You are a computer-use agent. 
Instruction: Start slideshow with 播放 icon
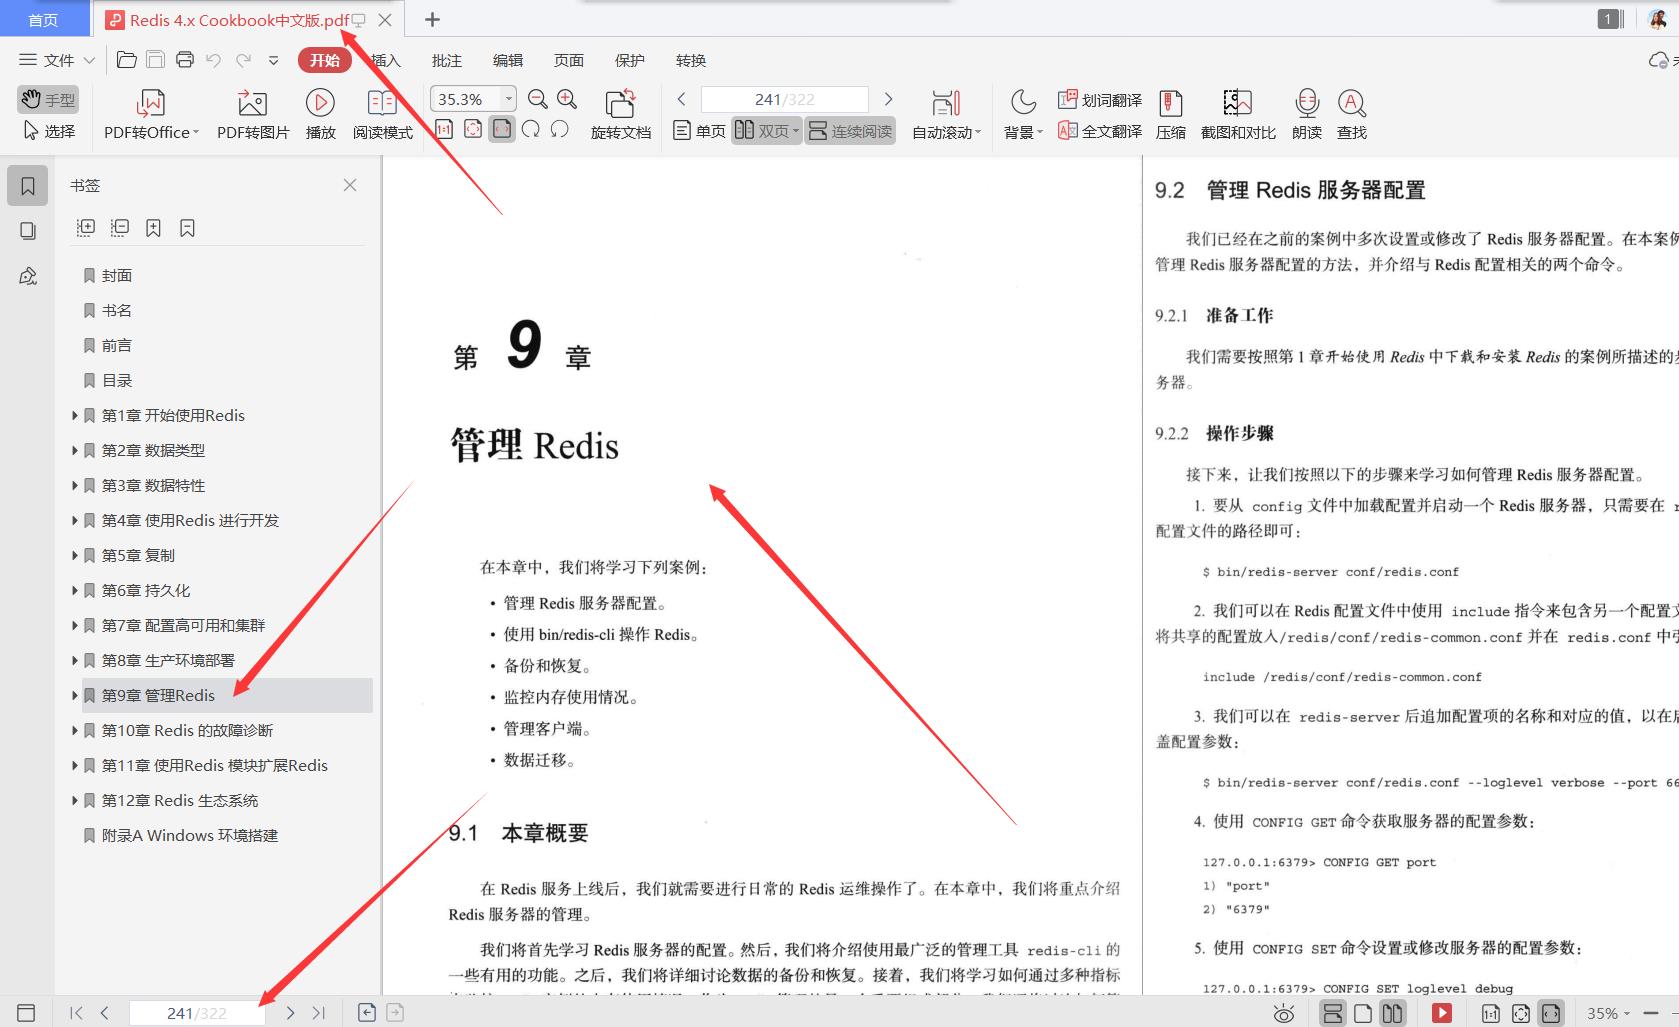[320, 114]
